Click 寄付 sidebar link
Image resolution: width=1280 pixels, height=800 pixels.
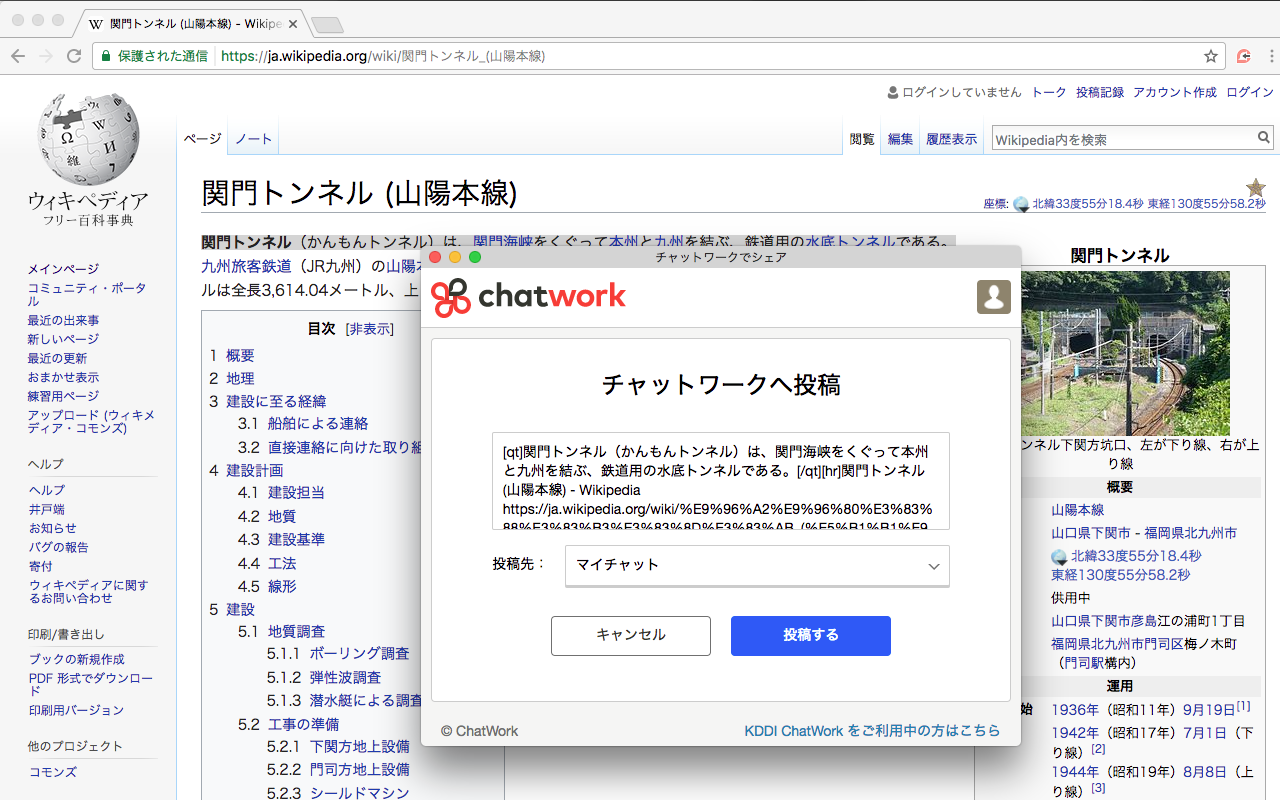click(x=40, y=566)
